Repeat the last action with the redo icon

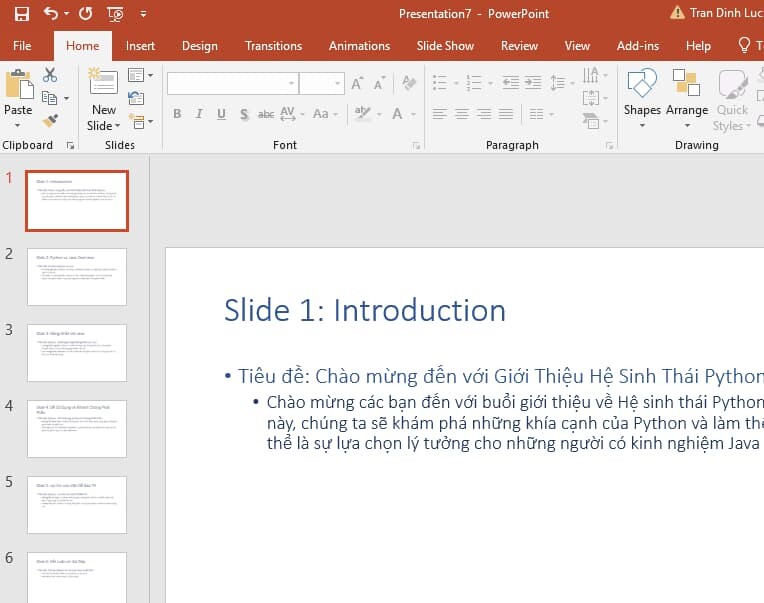86,14
